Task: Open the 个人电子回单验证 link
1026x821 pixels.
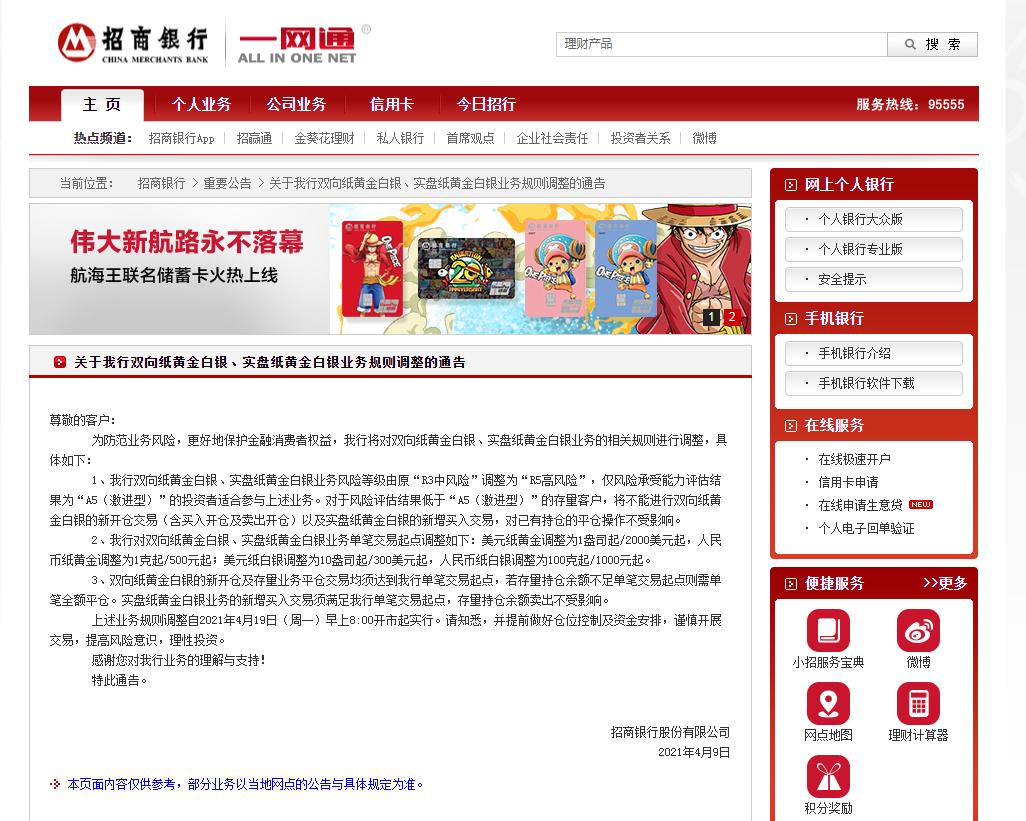Action: (x=866, y=528)
